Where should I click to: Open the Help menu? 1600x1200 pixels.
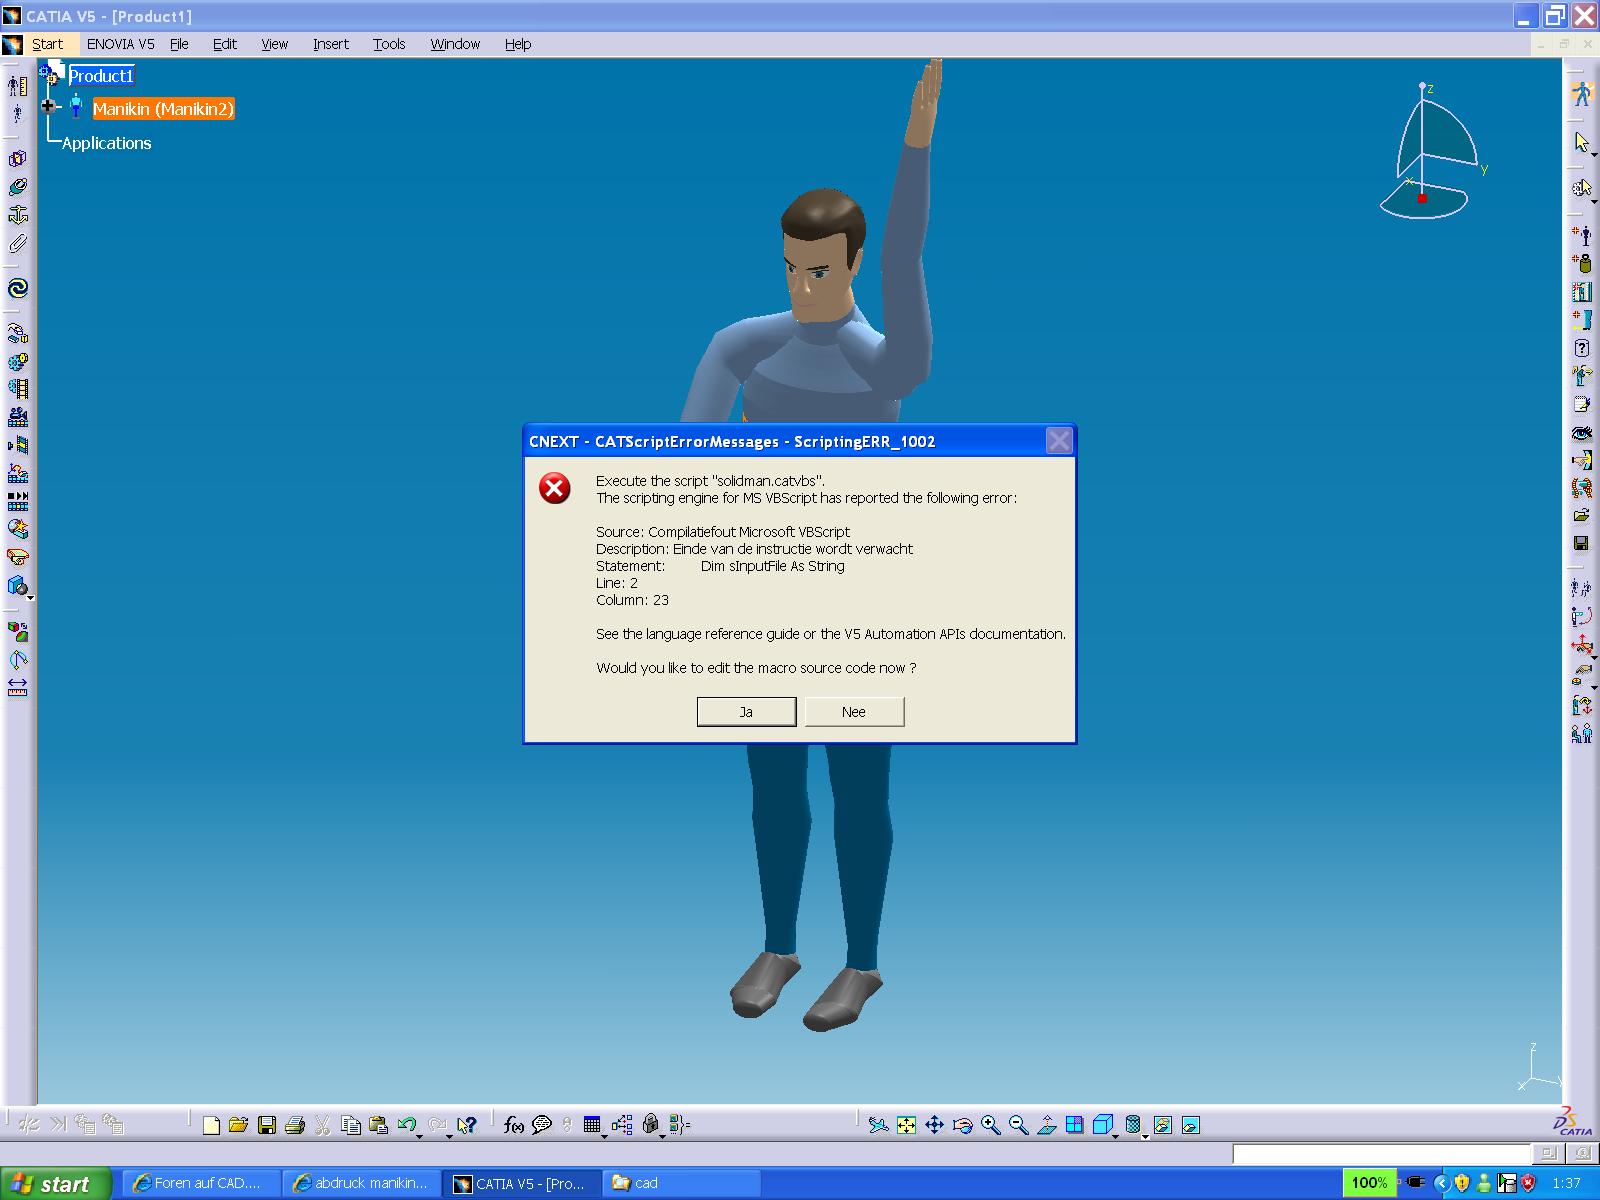point(518,44)
